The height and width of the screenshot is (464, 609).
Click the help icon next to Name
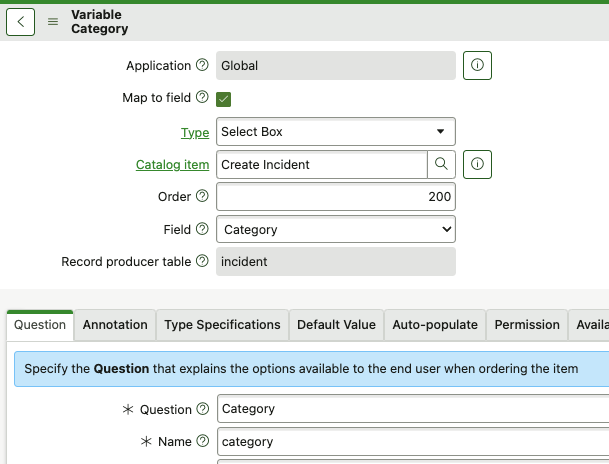[202, 441]
